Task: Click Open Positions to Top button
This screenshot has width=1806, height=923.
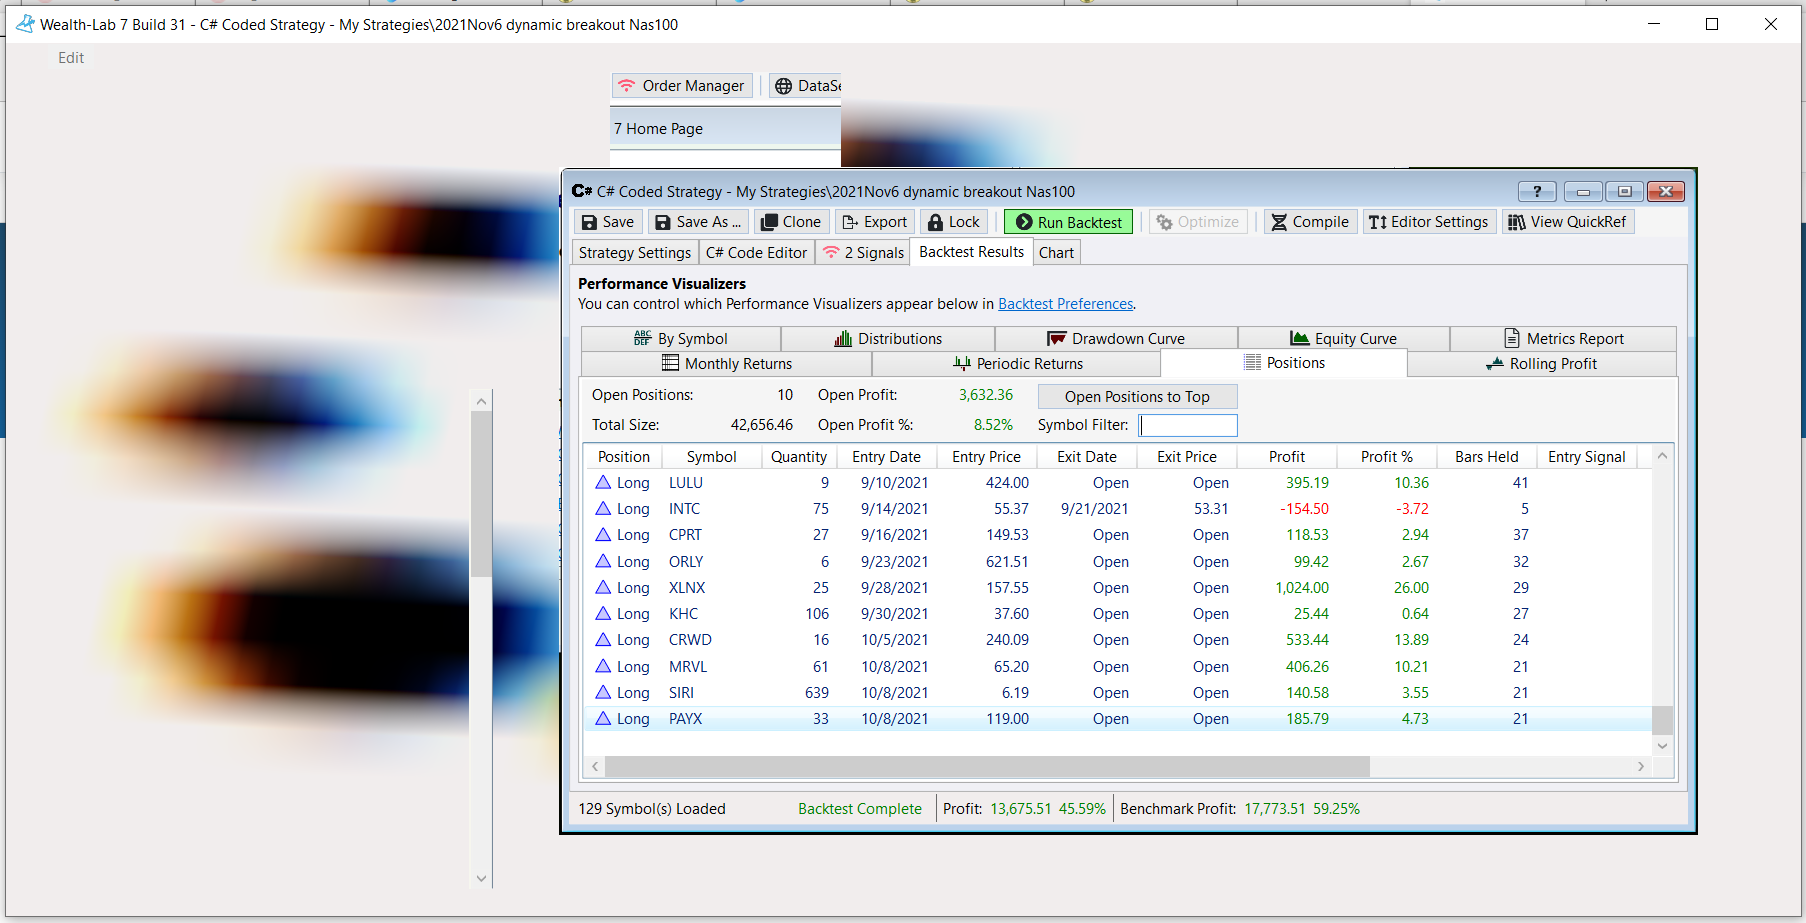Action: click(1137, 397)
